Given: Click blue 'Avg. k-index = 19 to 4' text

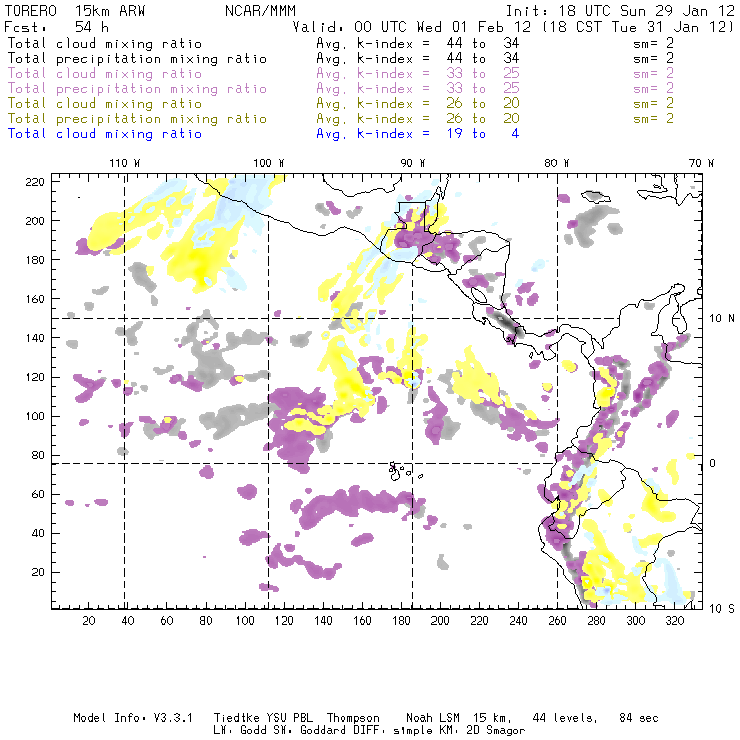Looking at the screenshot, I should coord(418,135).
